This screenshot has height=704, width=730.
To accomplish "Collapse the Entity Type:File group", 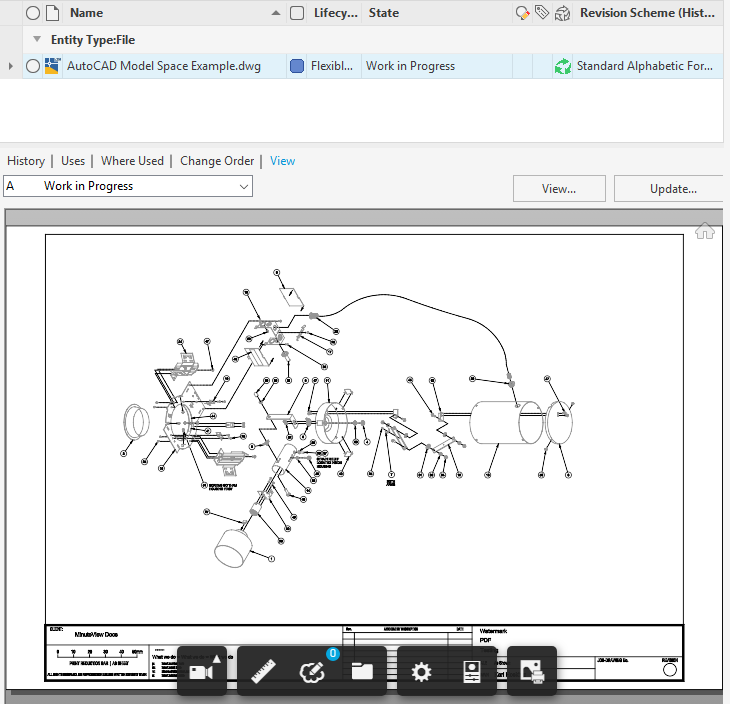I will [37, 39].
